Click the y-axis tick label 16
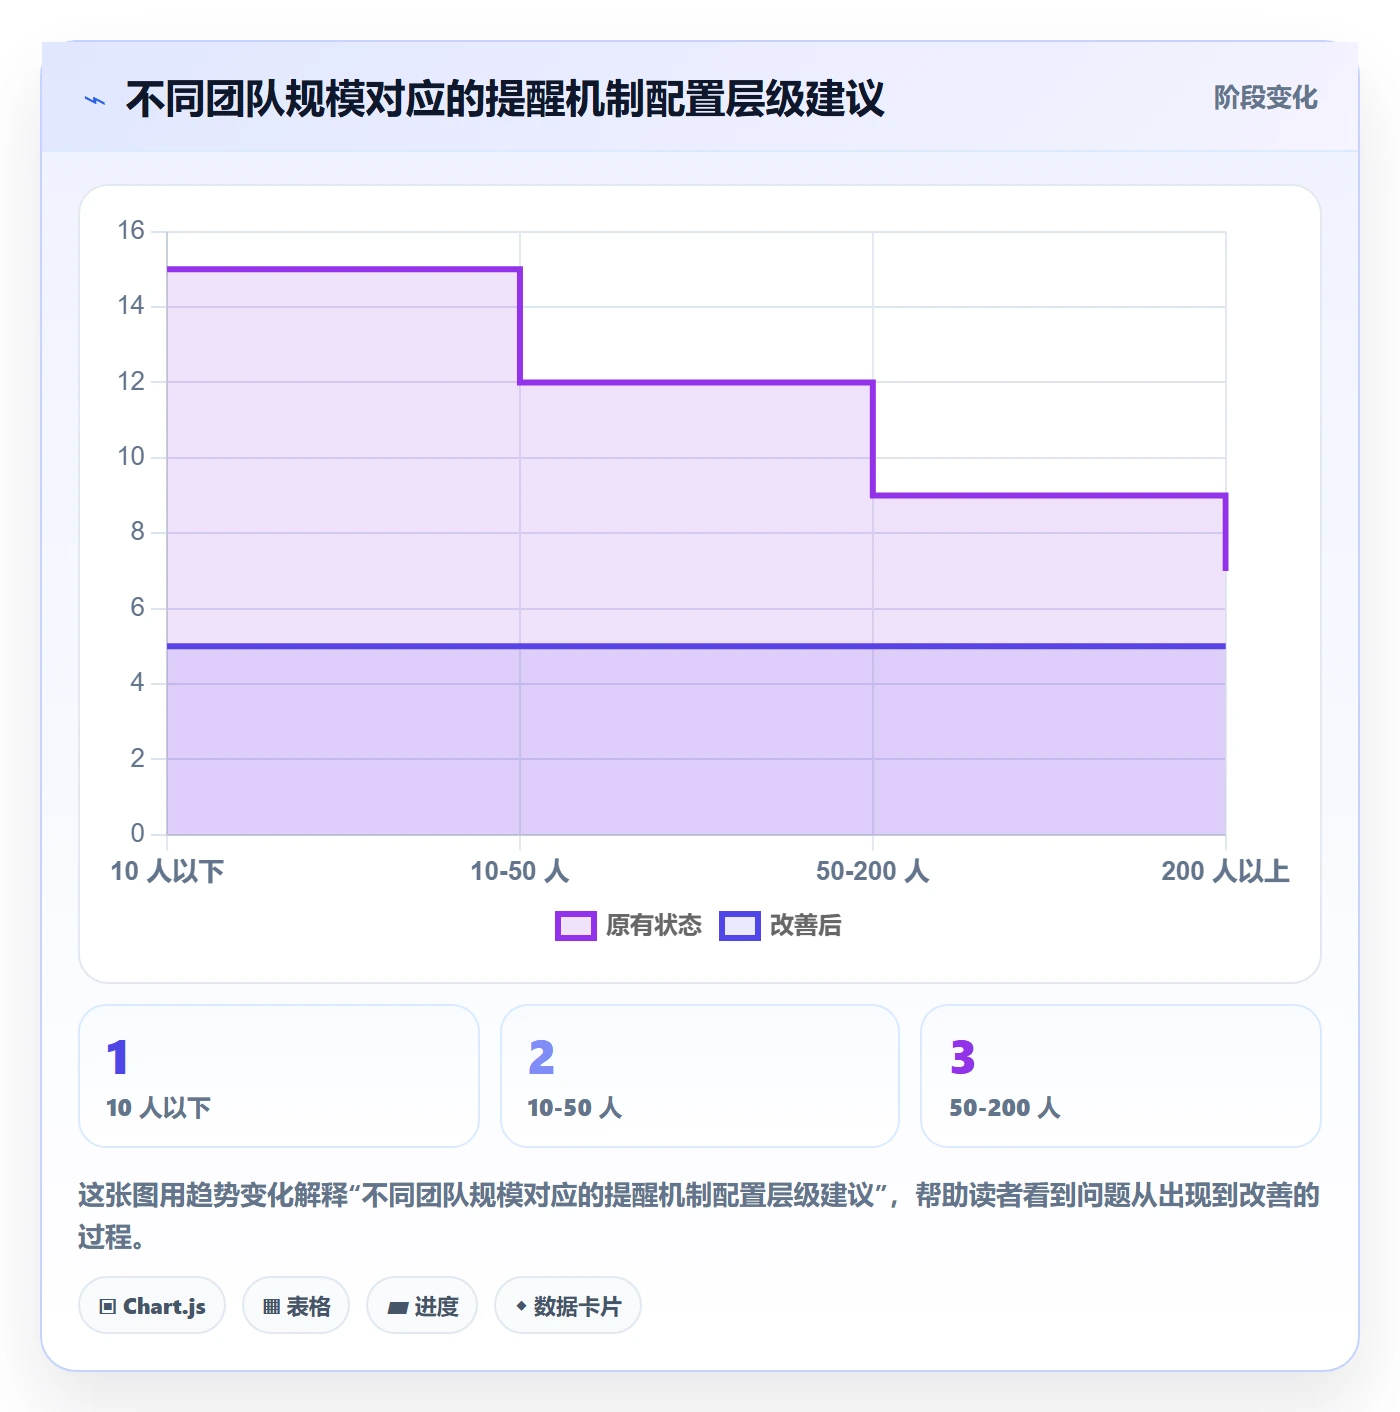The height and width of the screenshot is (1412, 1400). [131, 231]
